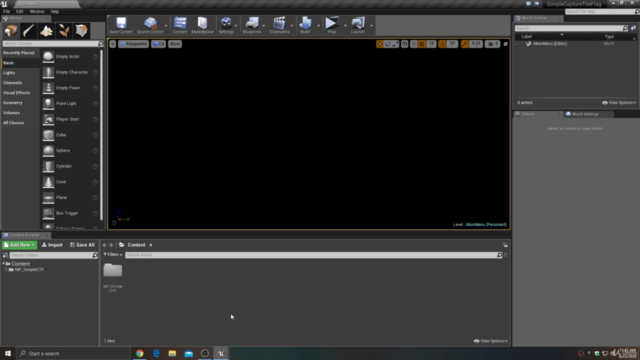The width and height of the screenshot is (640, 360).
Task: Open Source Control toolbar icon
Action: 150,25
